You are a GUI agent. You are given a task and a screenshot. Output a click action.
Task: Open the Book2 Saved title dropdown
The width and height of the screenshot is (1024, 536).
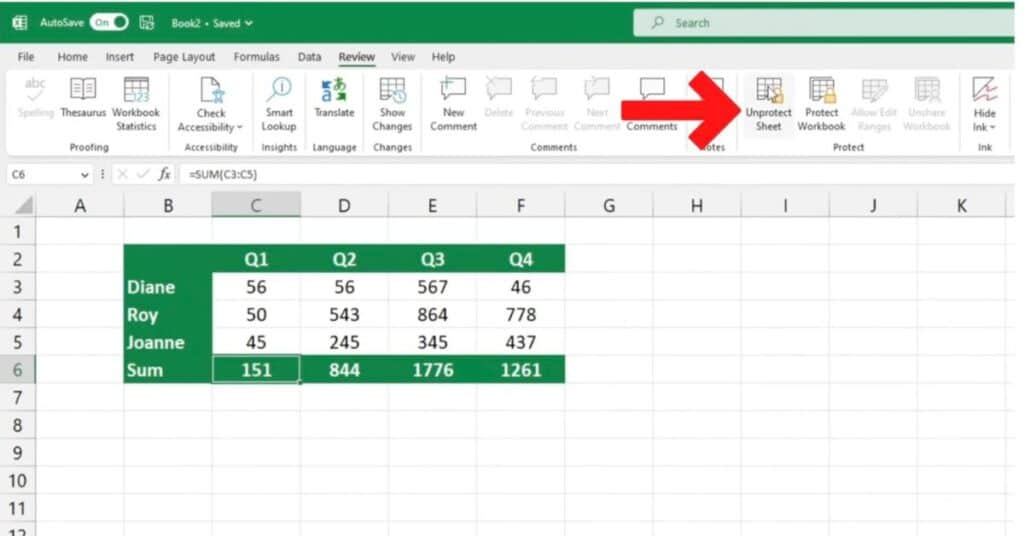coord(212,24)
